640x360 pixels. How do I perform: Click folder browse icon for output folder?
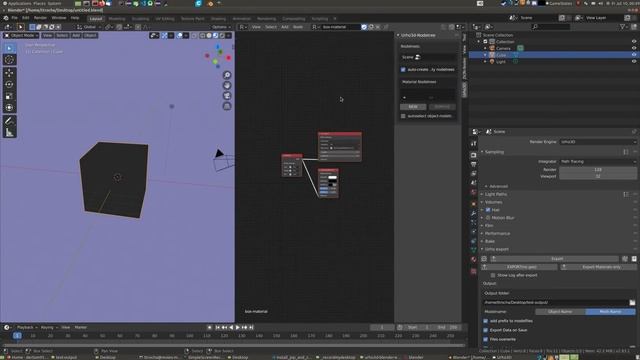coord(632,302)
